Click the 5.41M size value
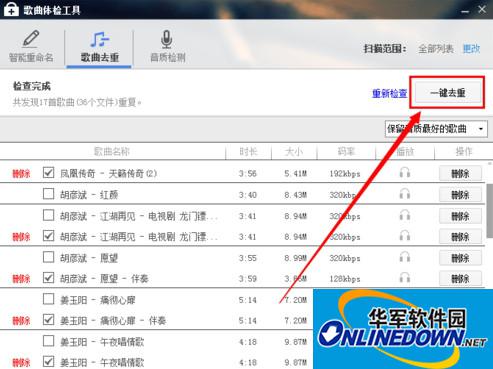This screenshot has height=369, width=493. click(295, 174)
